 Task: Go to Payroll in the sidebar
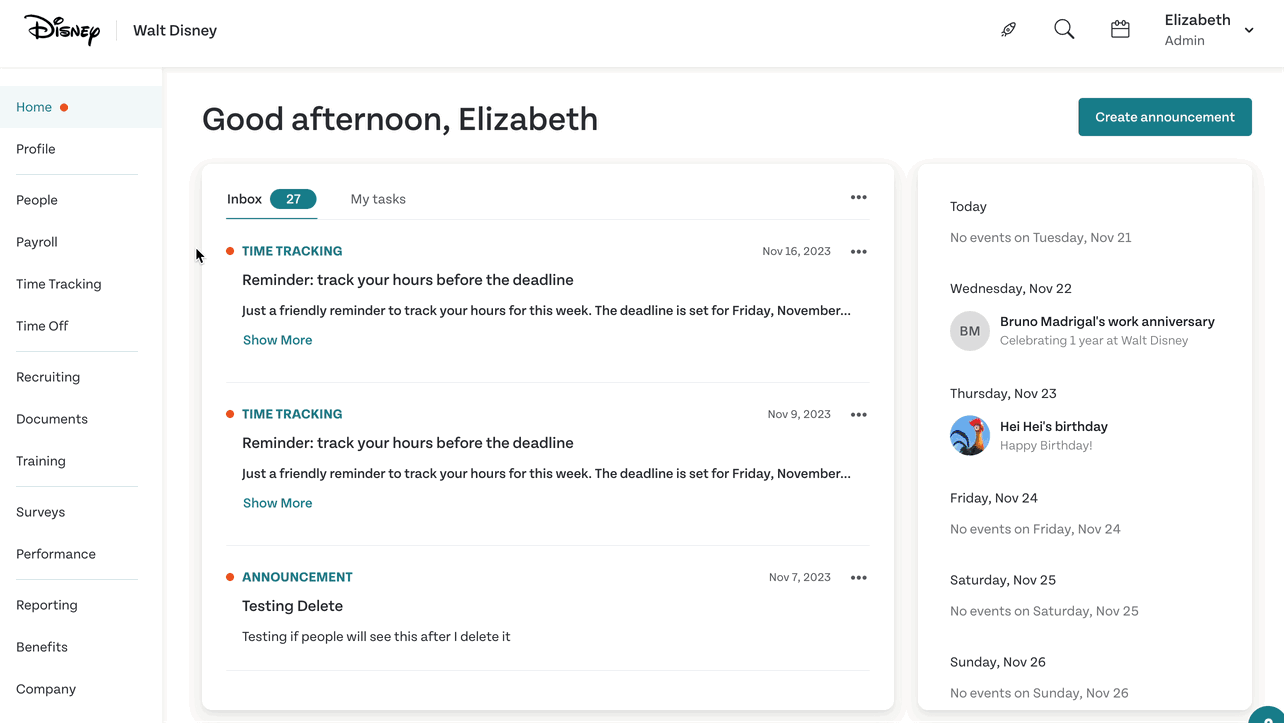tap(37, 242)
